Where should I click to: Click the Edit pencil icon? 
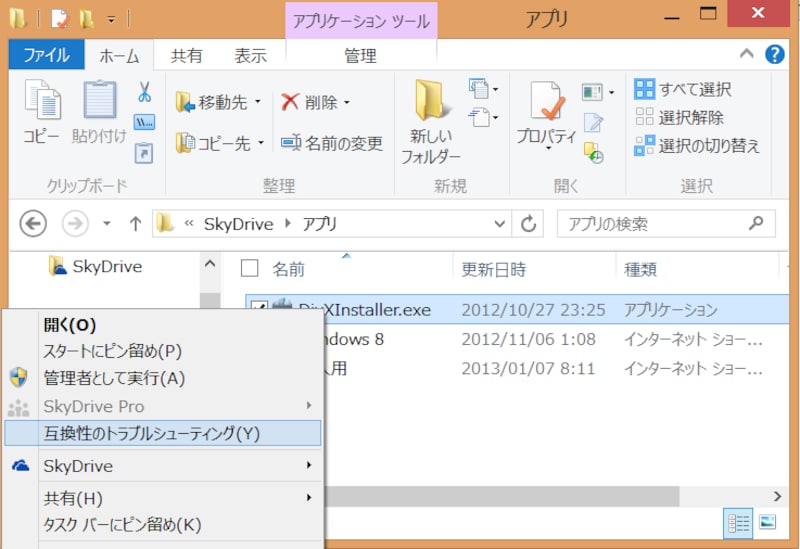[x=593, y=122]
